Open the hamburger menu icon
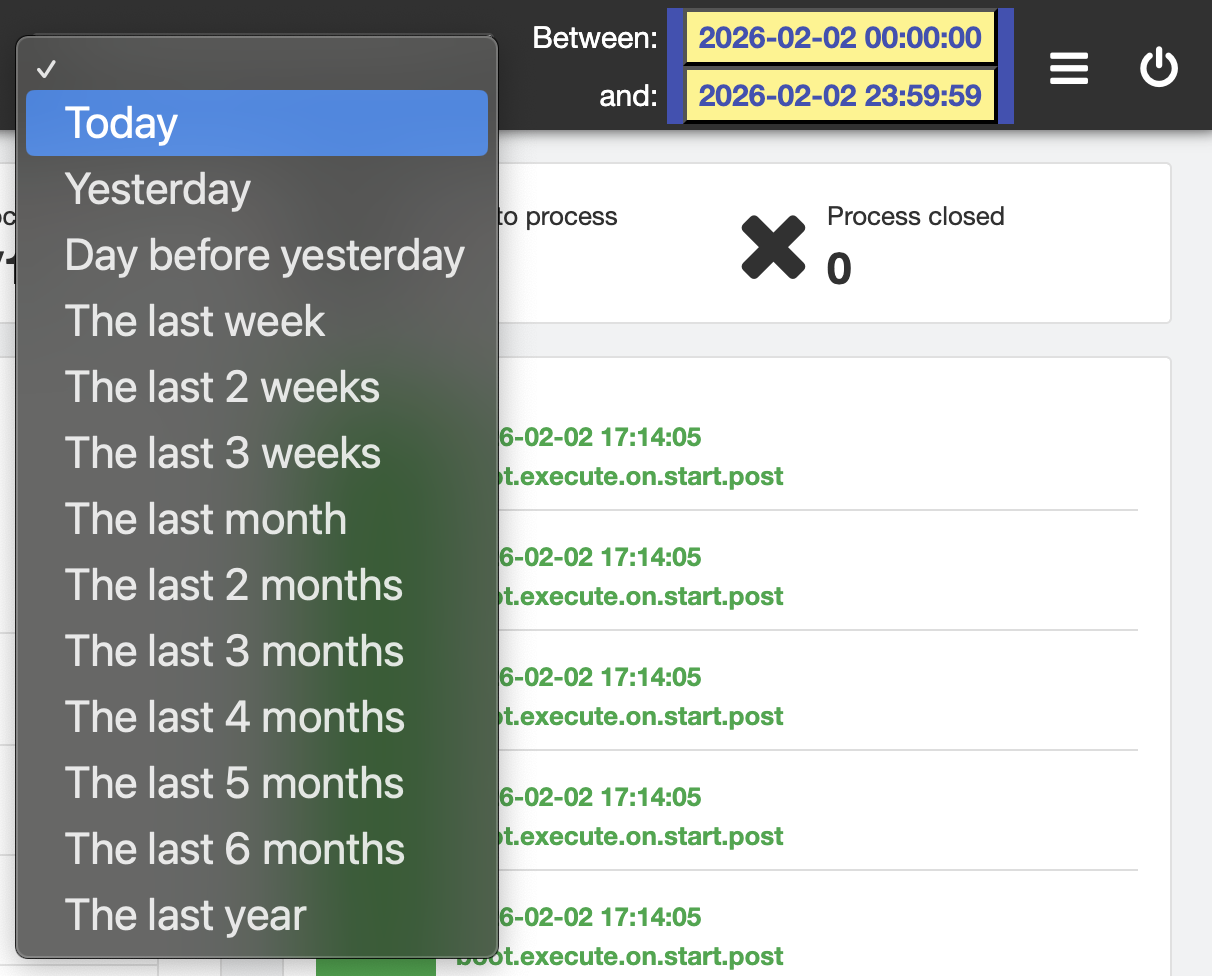The height and width of the screenshot is (976, 1212). click(1068, 68)
